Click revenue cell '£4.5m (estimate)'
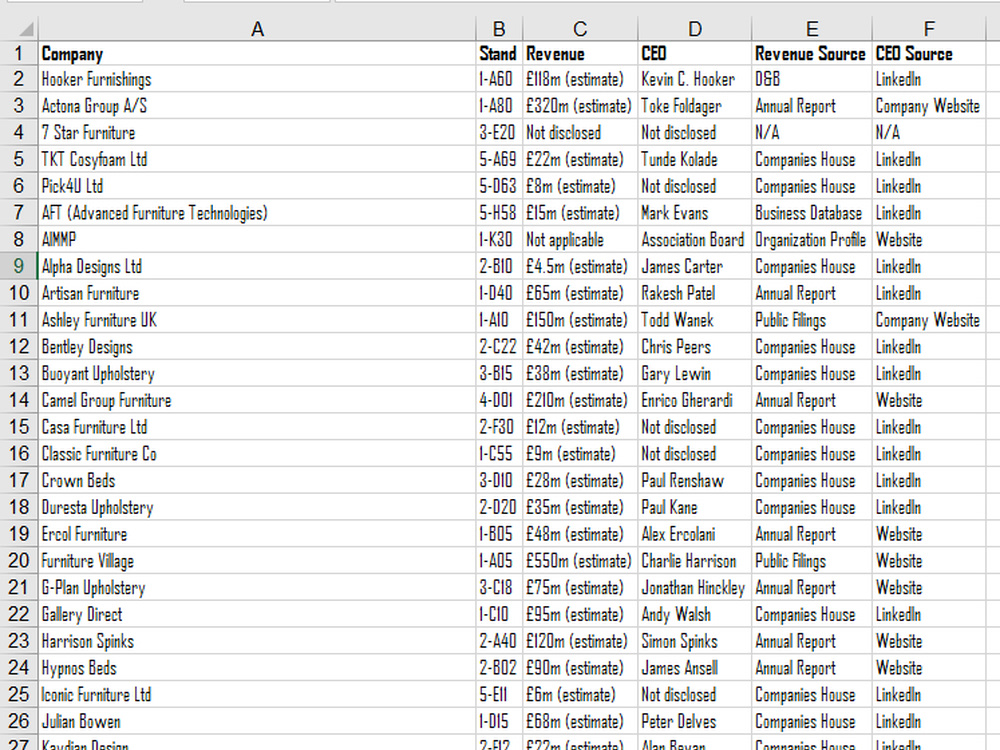 pos(580,267)
